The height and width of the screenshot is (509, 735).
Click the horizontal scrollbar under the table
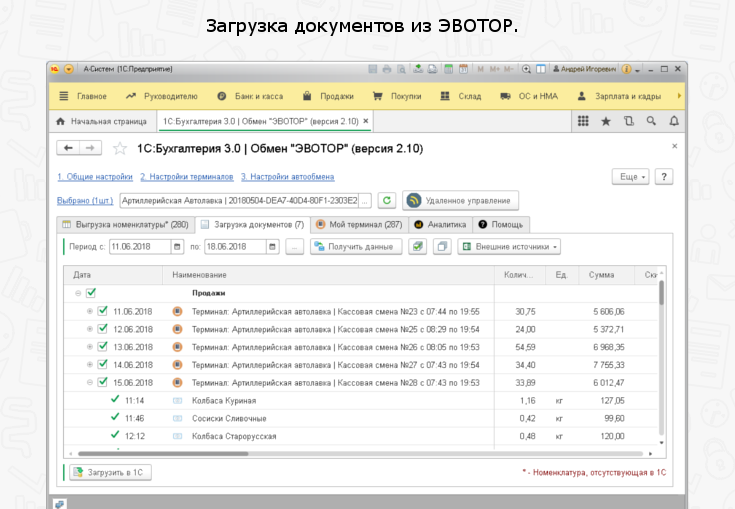point(300,453)
